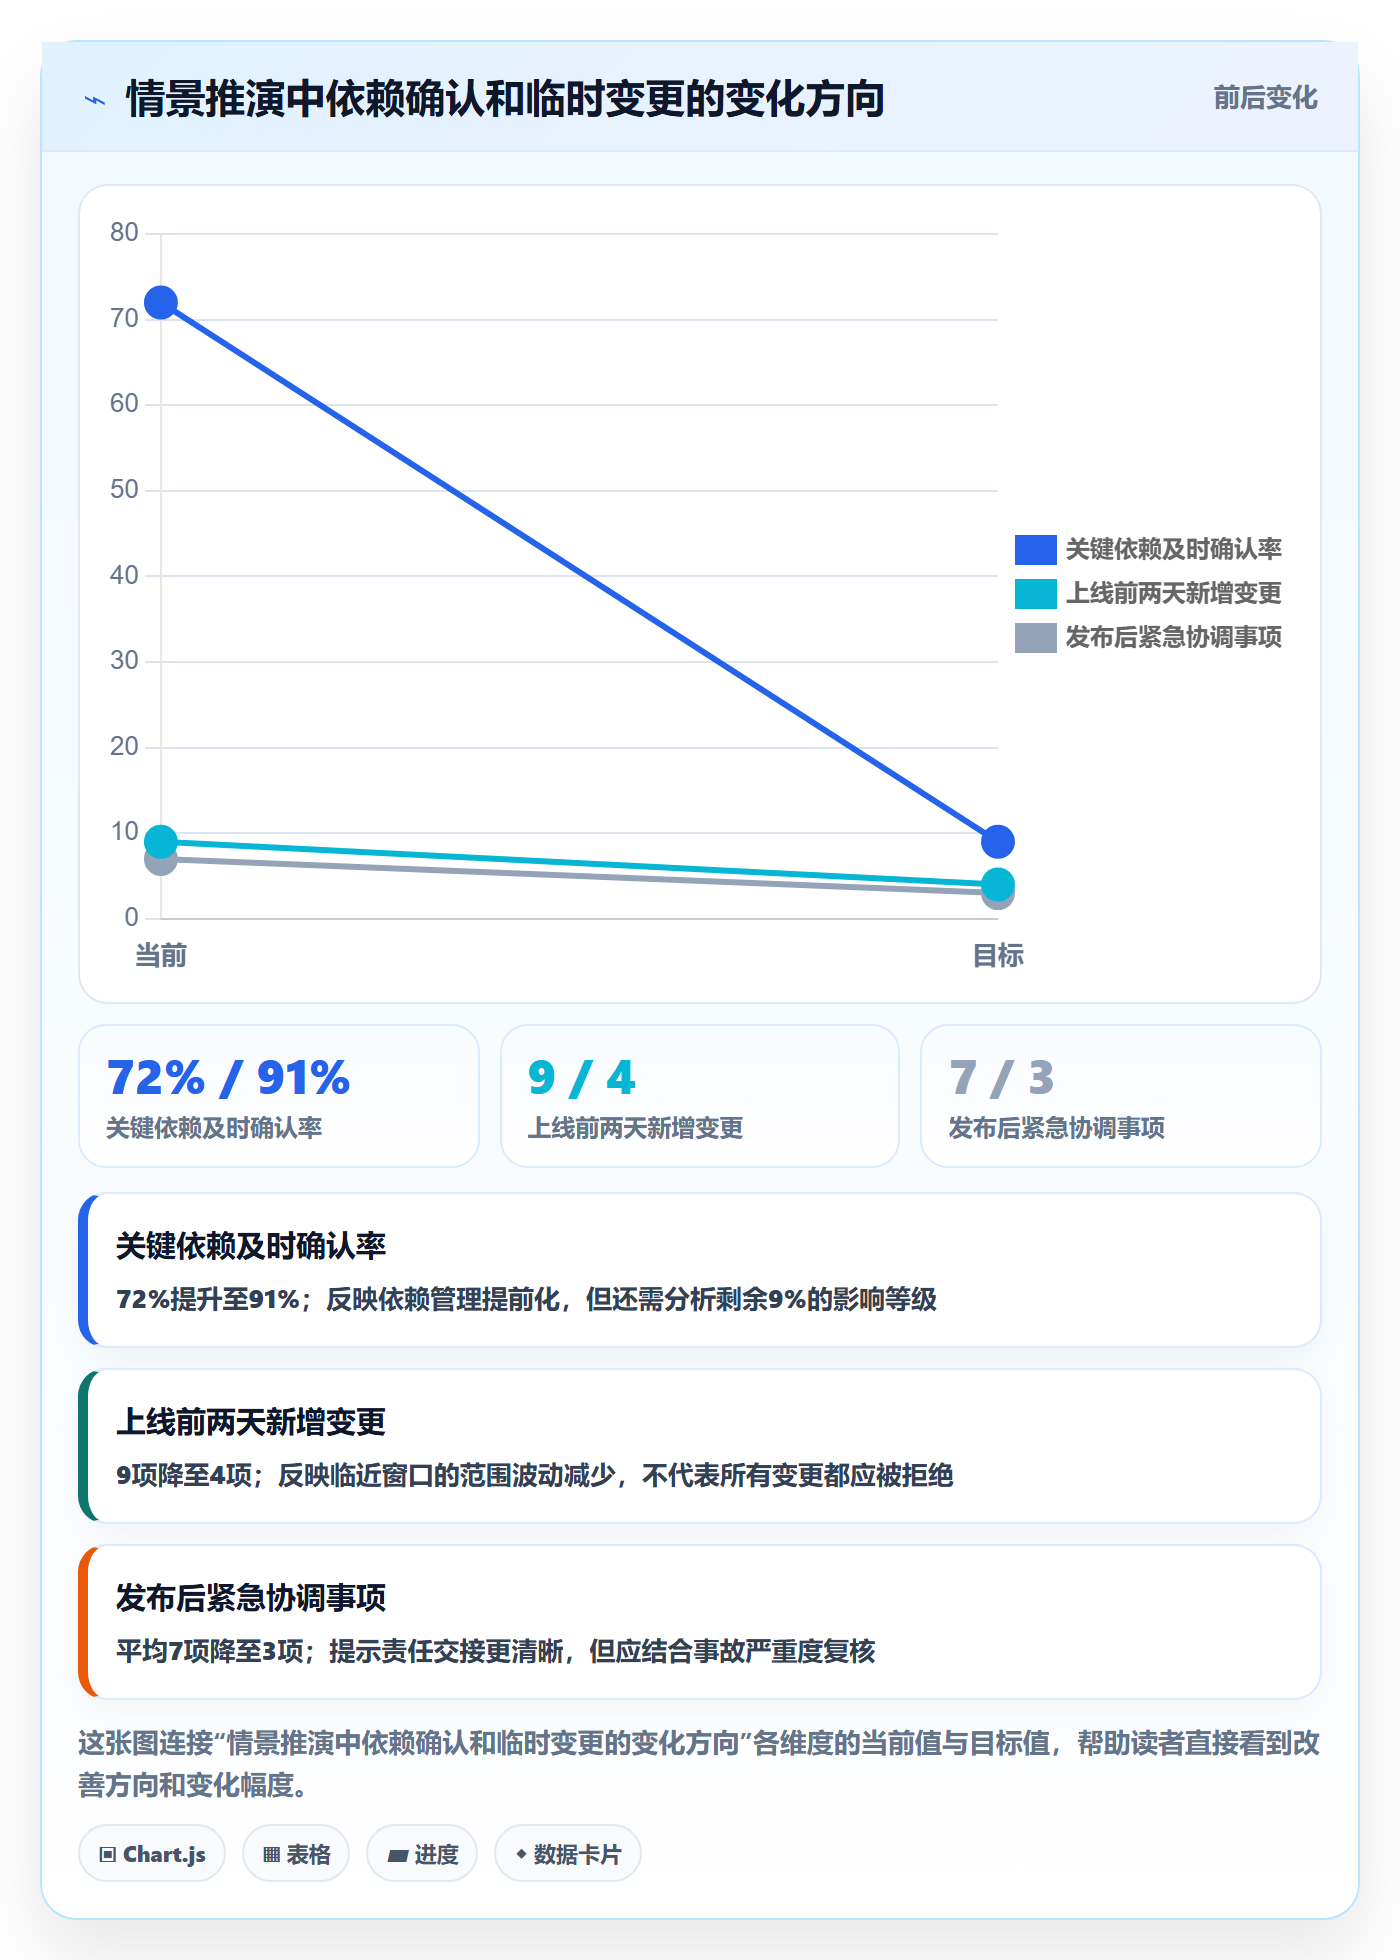1400x1960 pixels.
Task: Toggle the 关键依赖及时确认率 legend swatch
Action: (x=1035, y=550)
